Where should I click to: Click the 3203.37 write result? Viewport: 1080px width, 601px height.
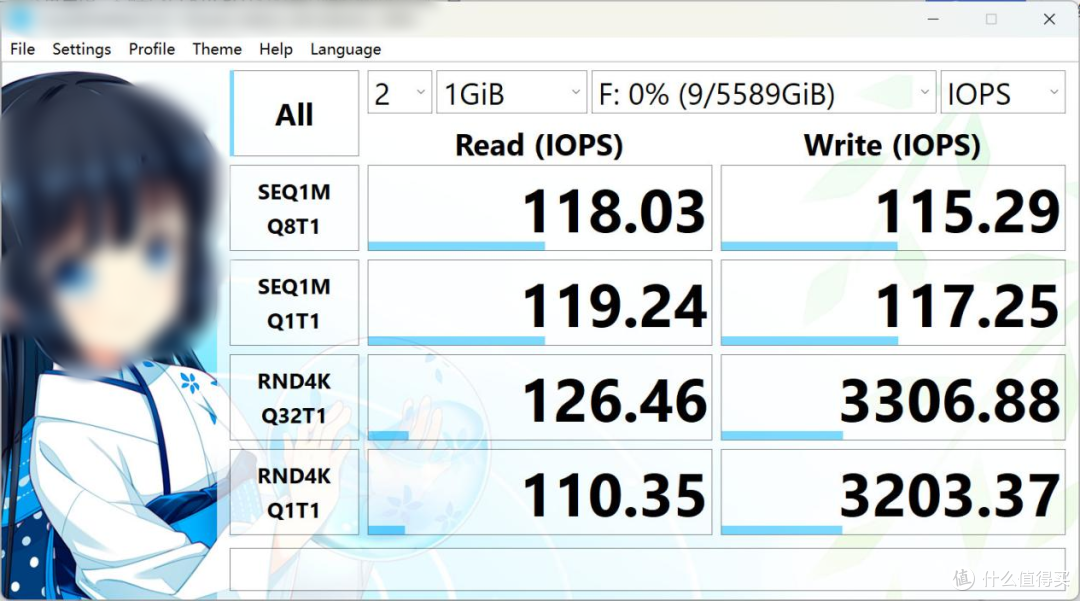click(x=893, y=492)
